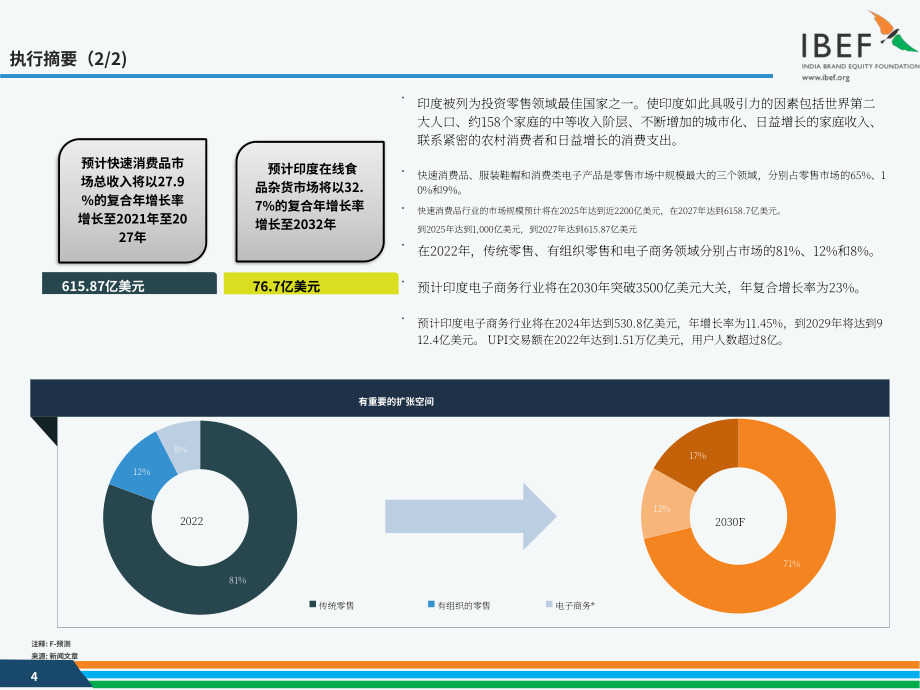Click the note 注释: F-预测
Viewport: 920px width, 690px height.
[x=51, y=644]
